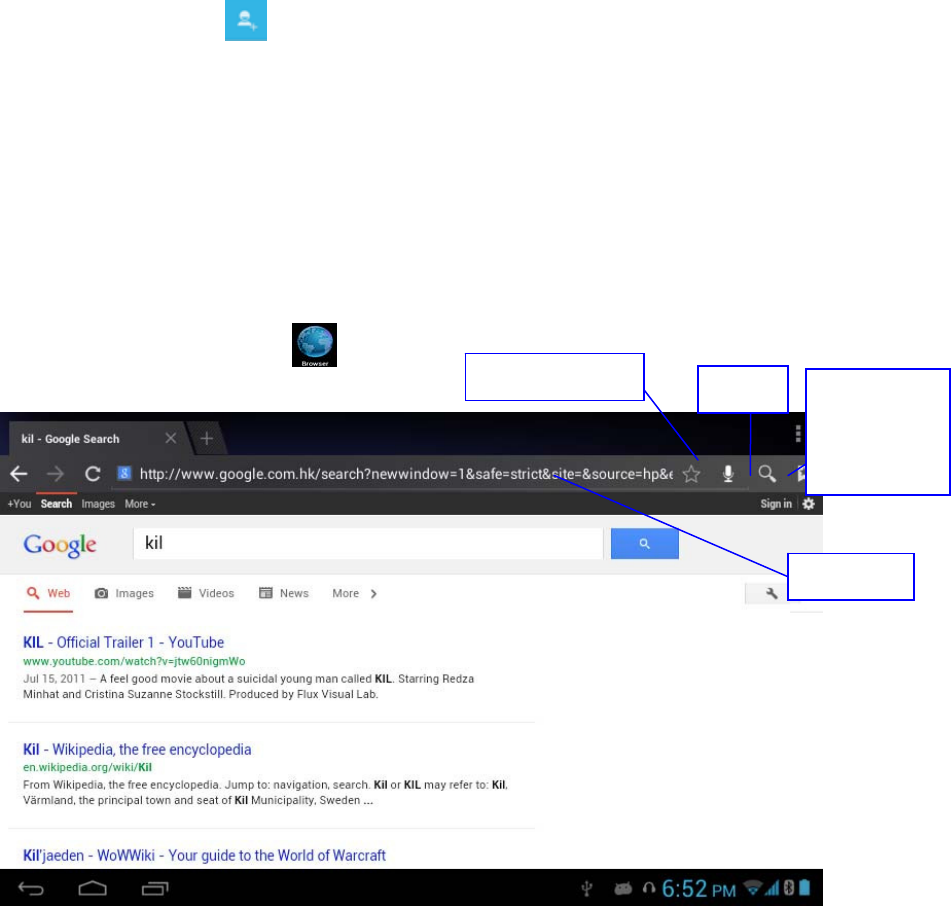The width and height of the screenshot is (951, 906).
Task: Click the magnifier search icon in toolbar
Action: coord(767,474)
